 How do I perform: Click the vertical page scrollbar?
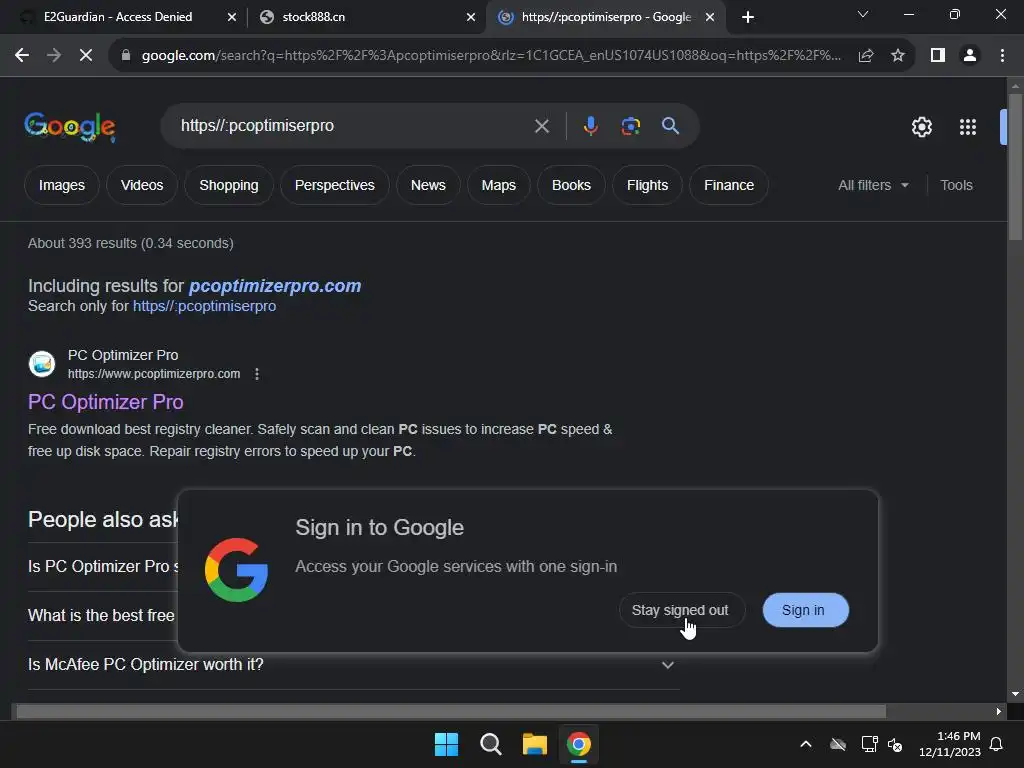tap(1015, 168)
